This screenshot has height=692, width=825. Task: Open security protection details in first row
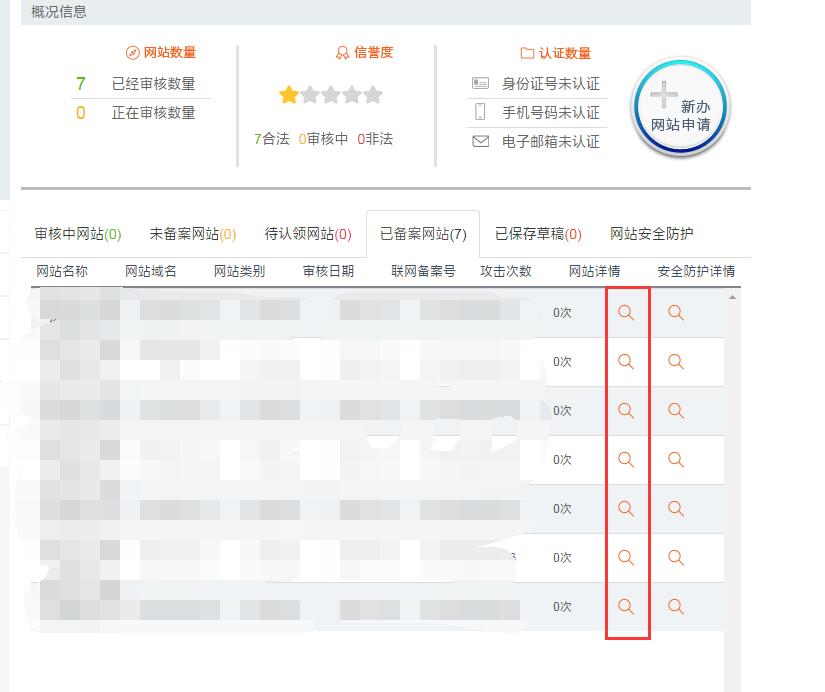676,313
